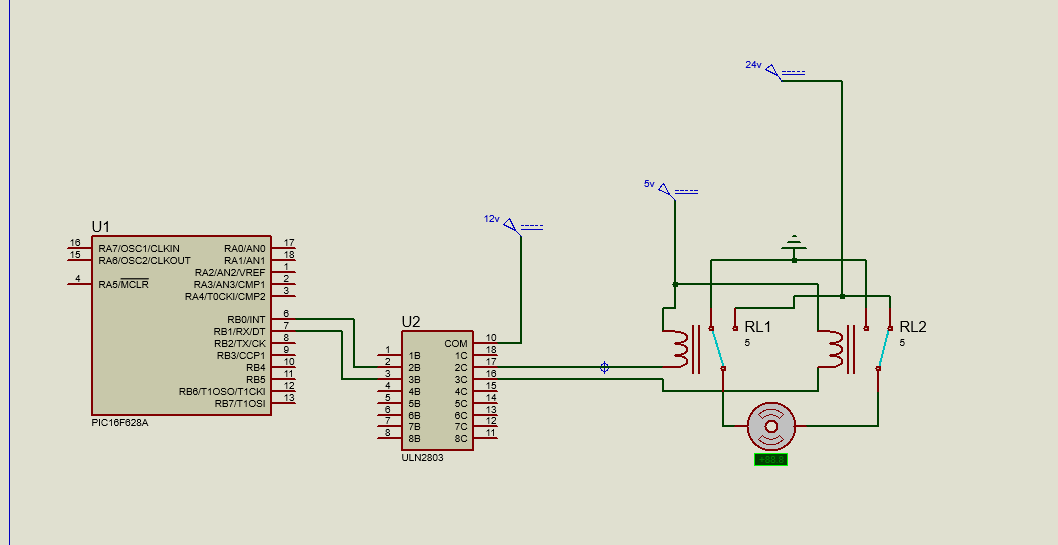Click the RA6/OSC2/CLKOUT pin label

[144, 260]
